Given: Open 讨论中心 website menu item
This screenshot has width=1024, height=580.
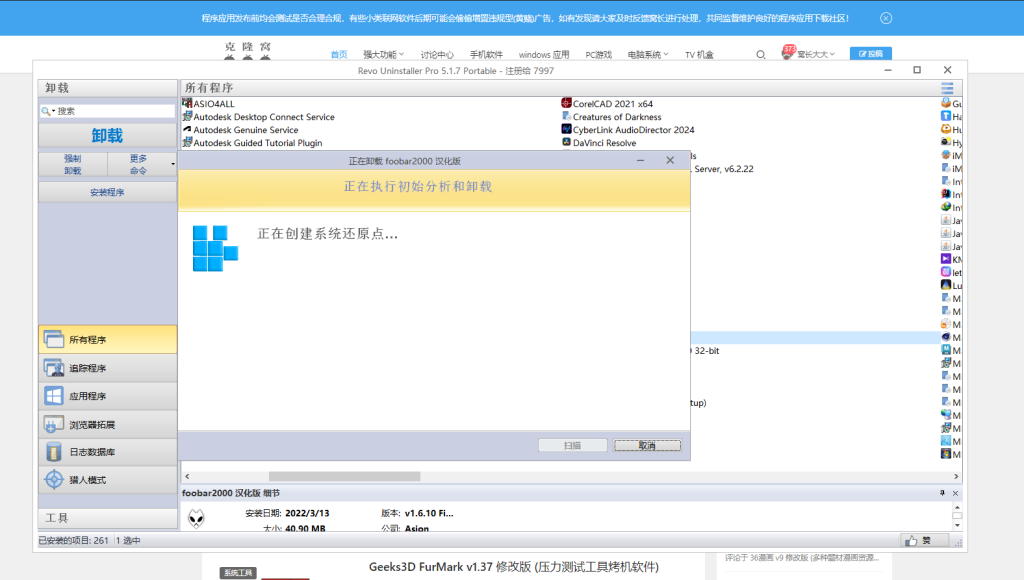Looking at the screenshot, I should [437, 55].
